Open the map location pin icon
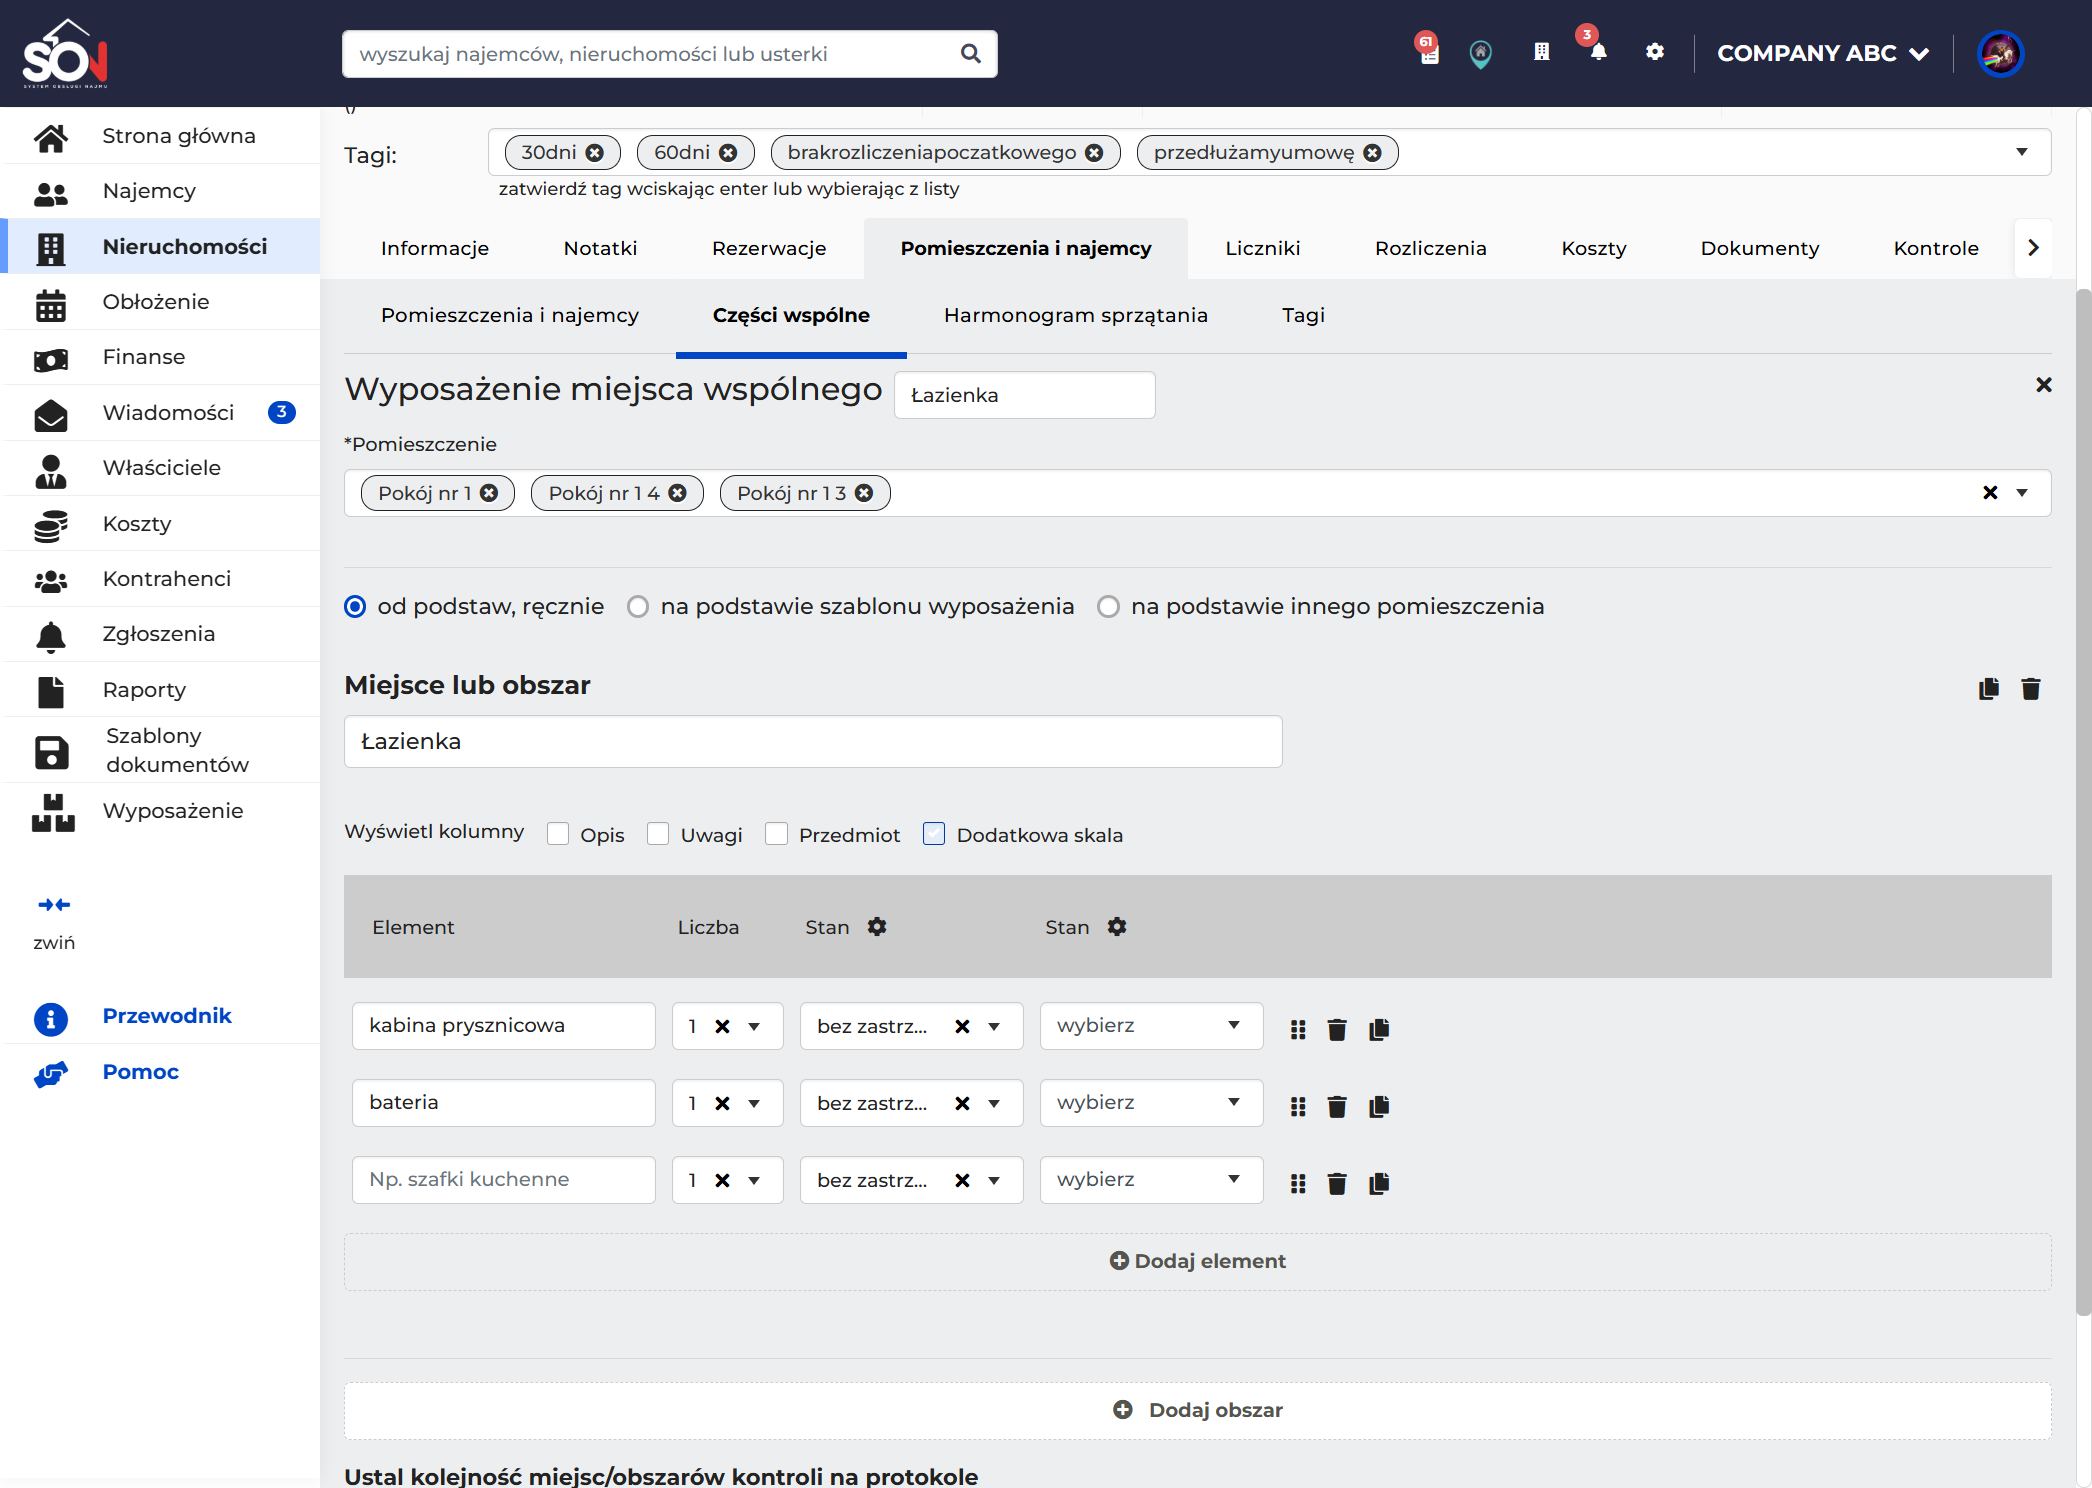The width and height of the screenshot is (2092, 1488). [1481, 54]
